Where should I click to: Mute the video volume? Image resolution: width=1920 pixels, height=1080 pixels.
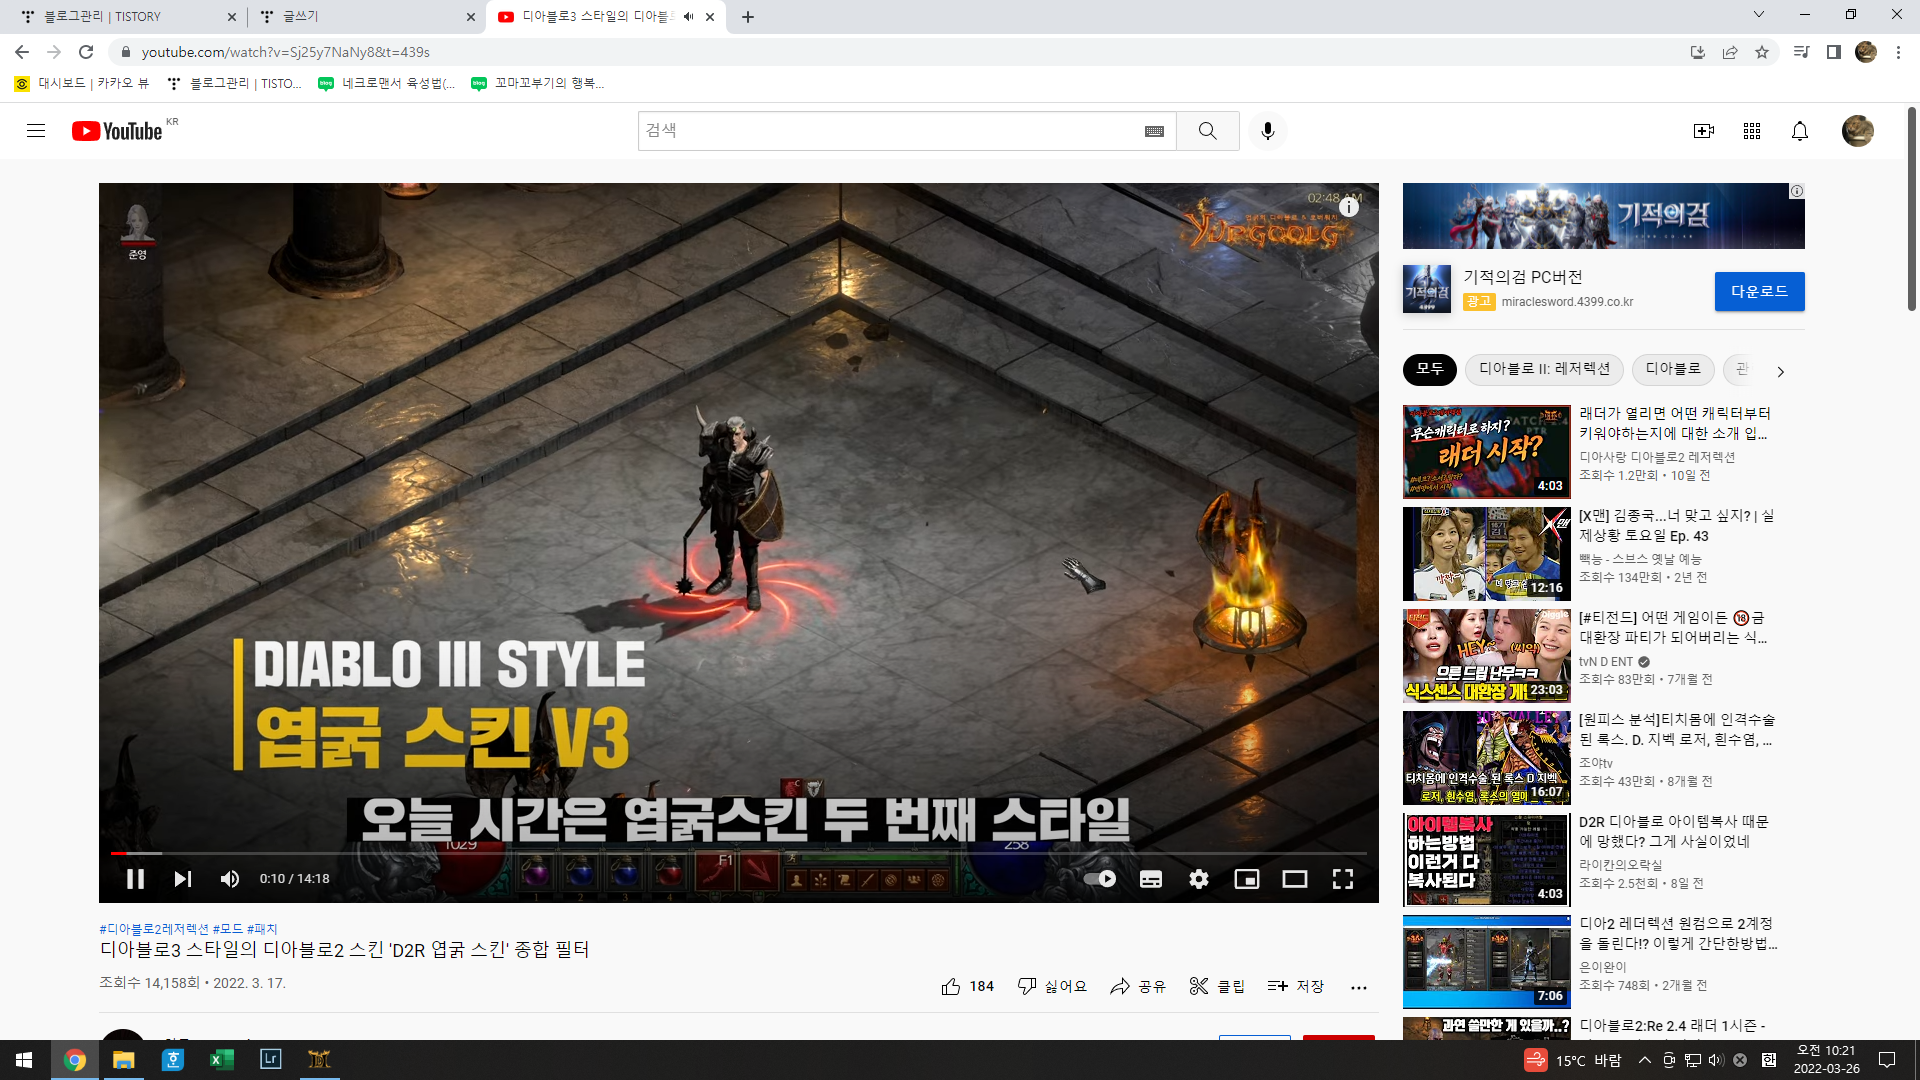[x=229, y=879]
